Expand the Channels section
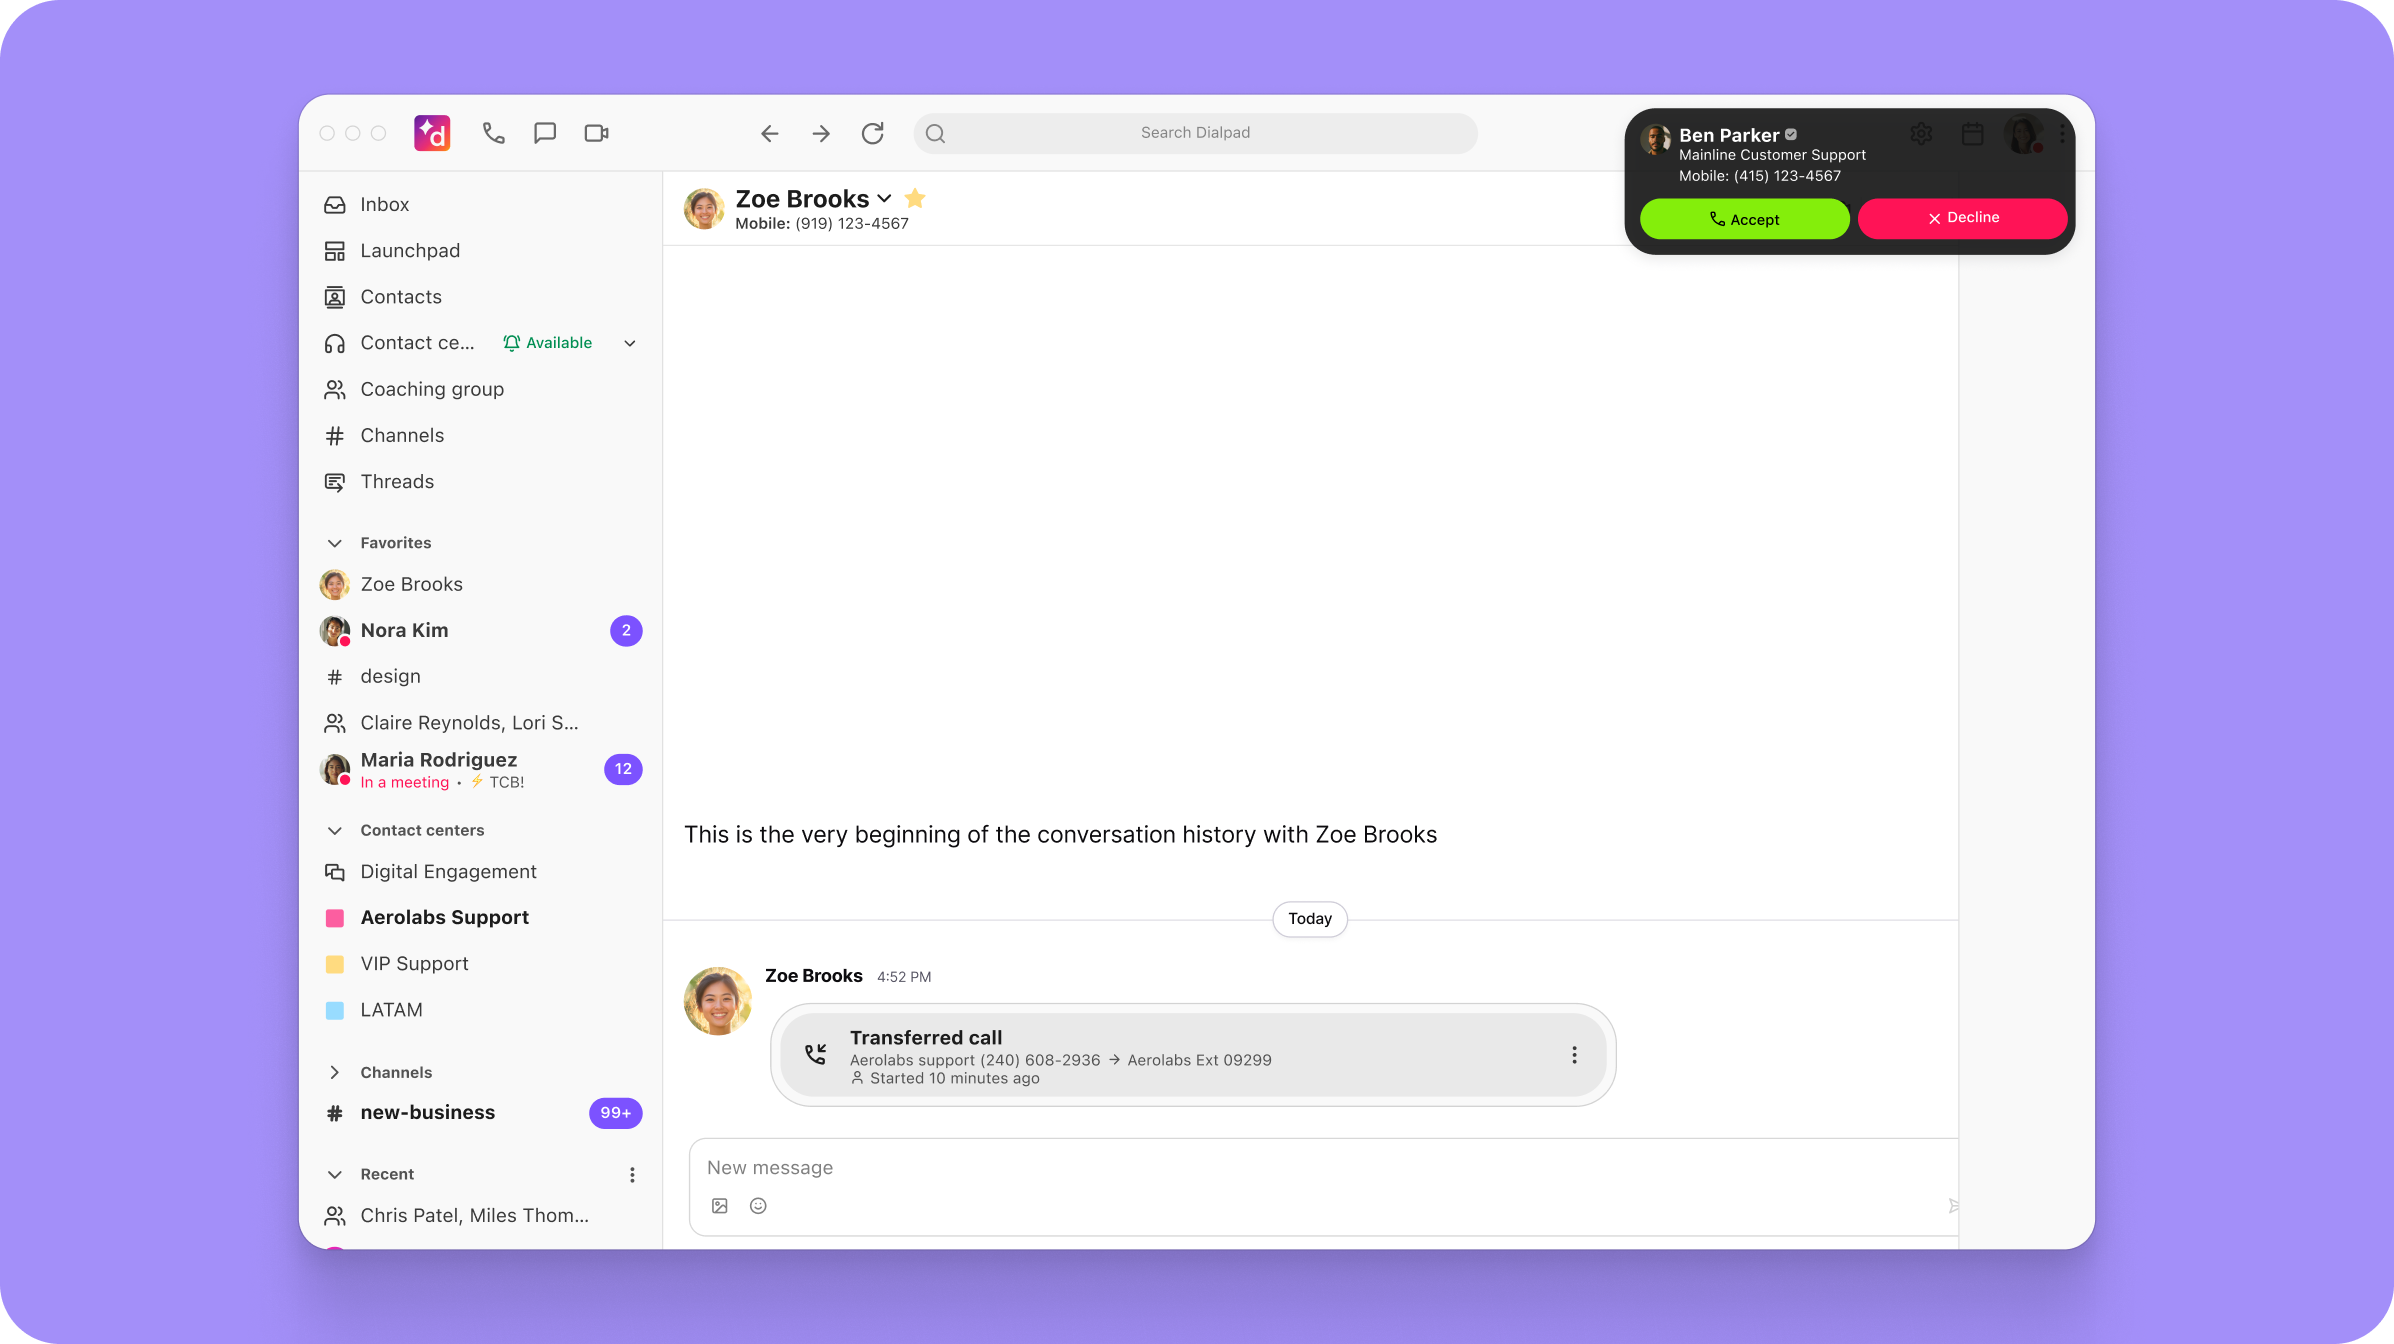The image size is (2394, 1344). [335, 1072]
